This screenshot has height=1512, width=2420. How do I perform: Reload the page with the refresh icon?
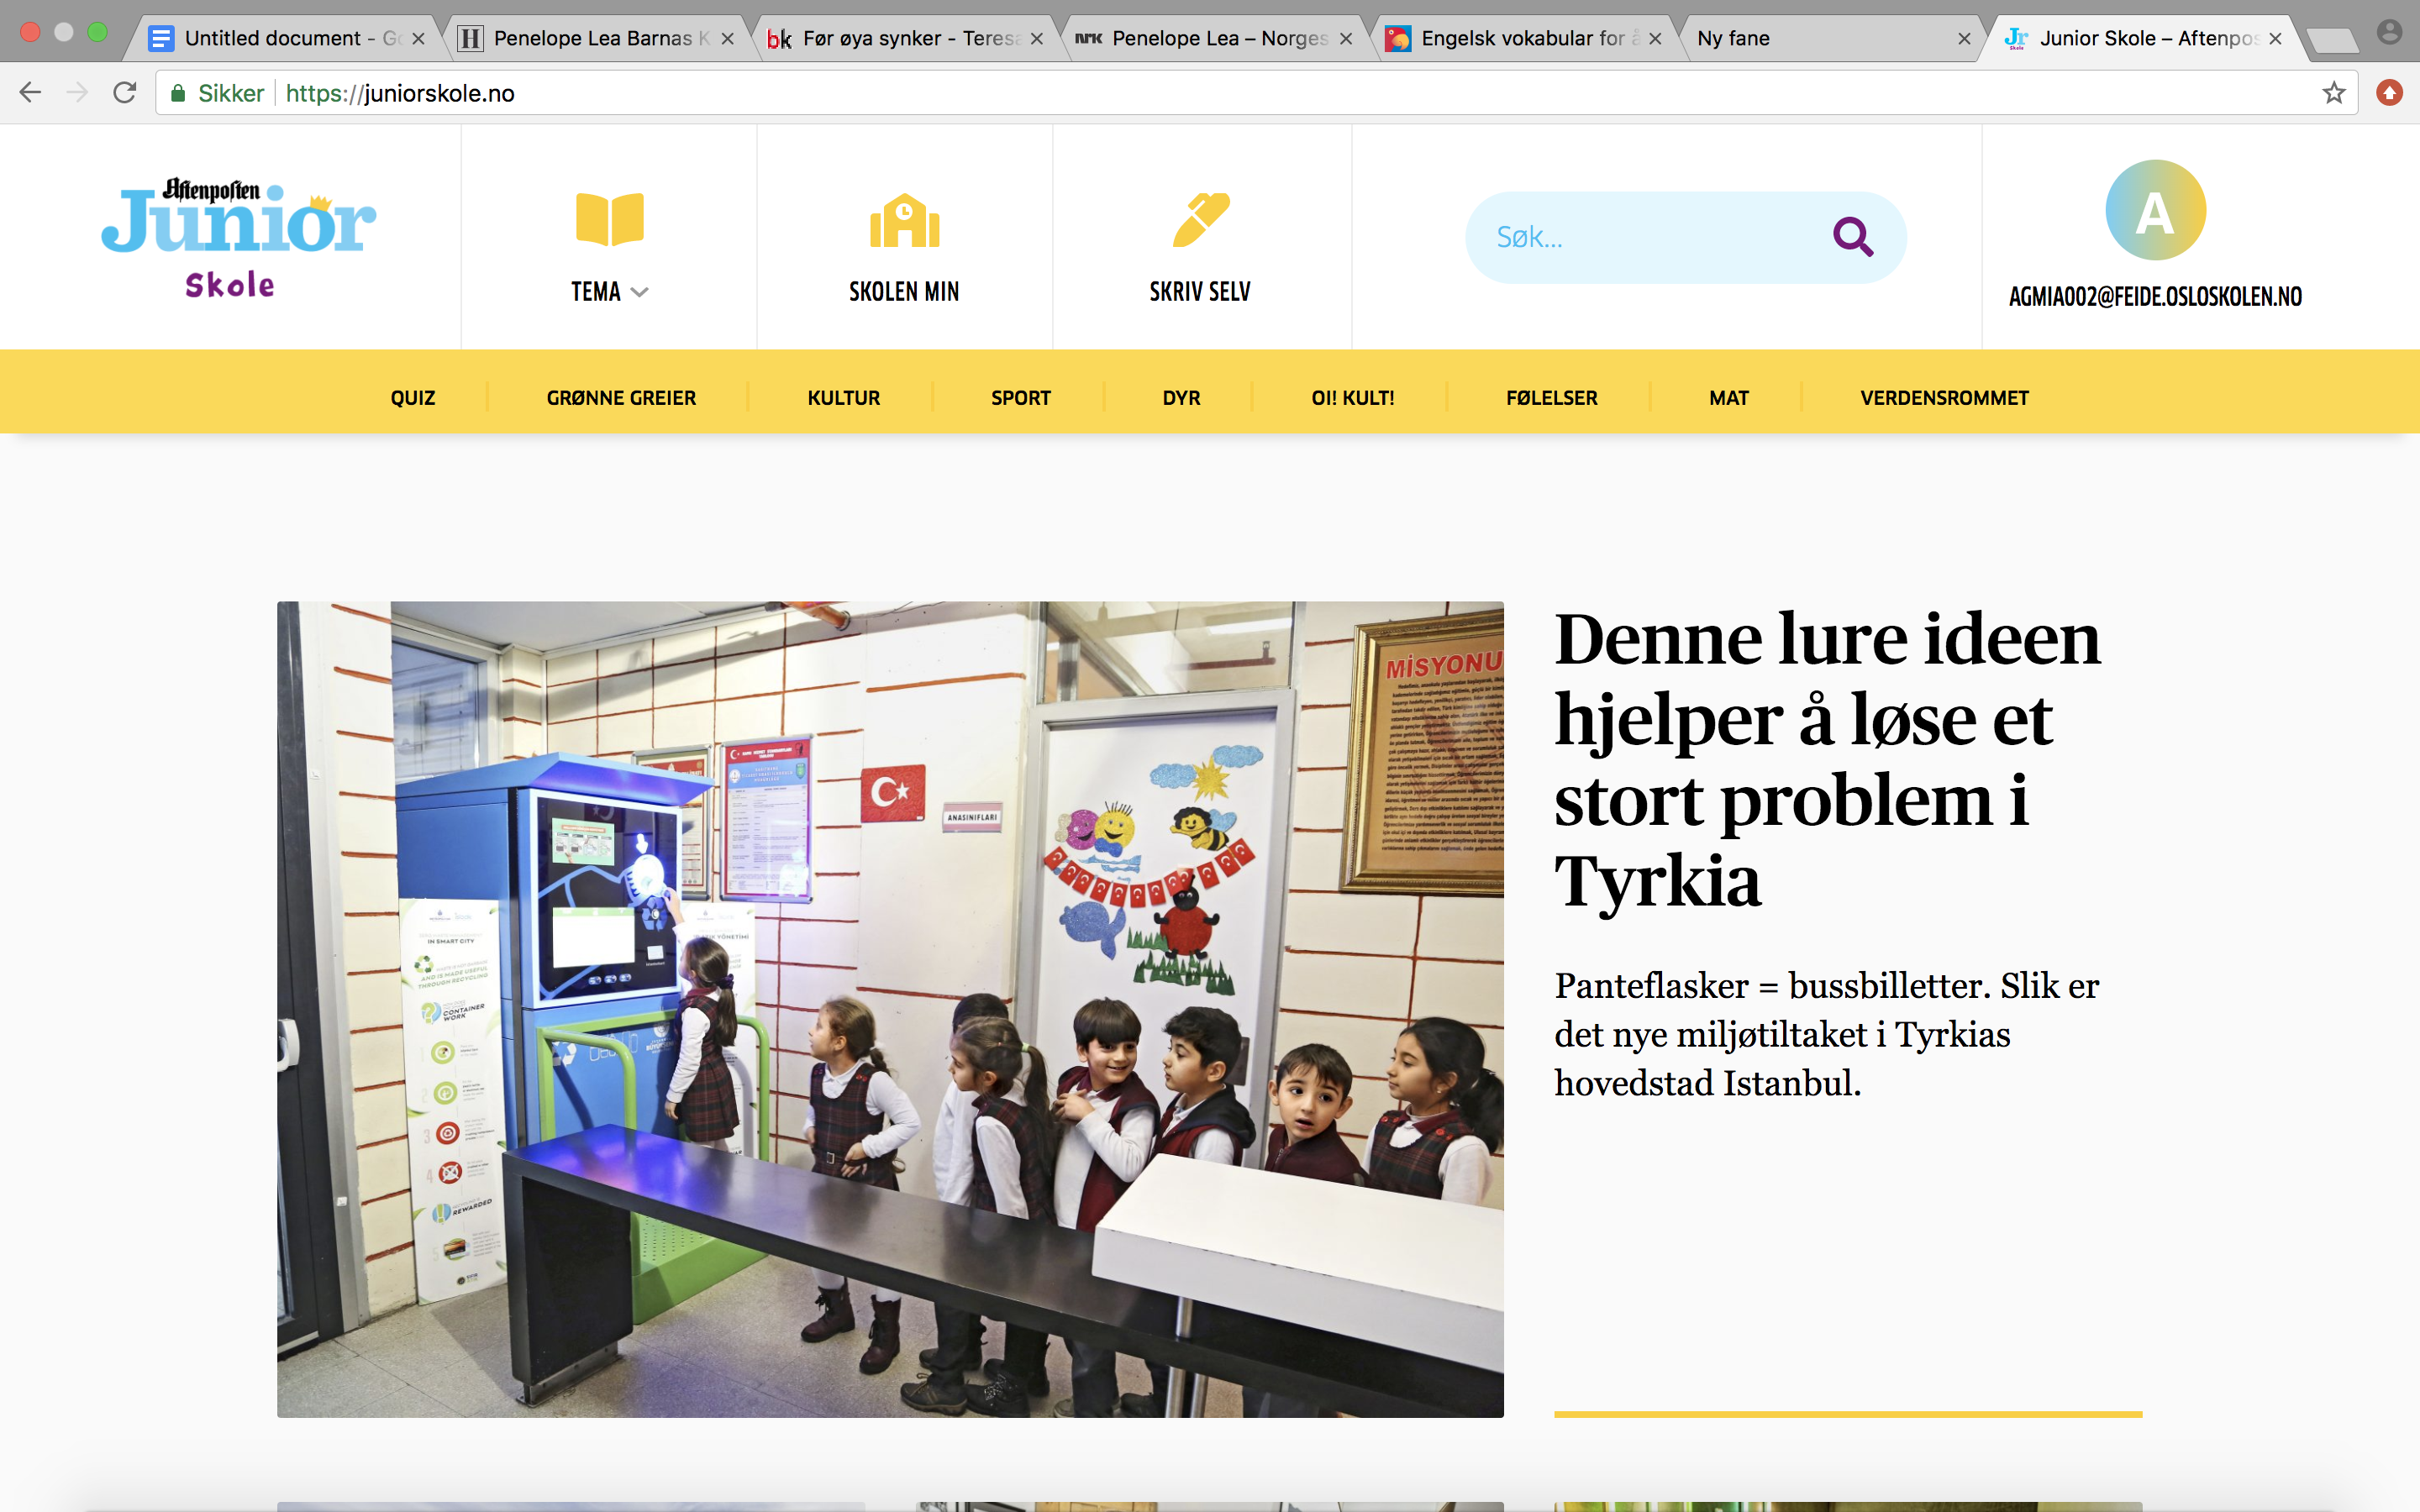[124, 93]
